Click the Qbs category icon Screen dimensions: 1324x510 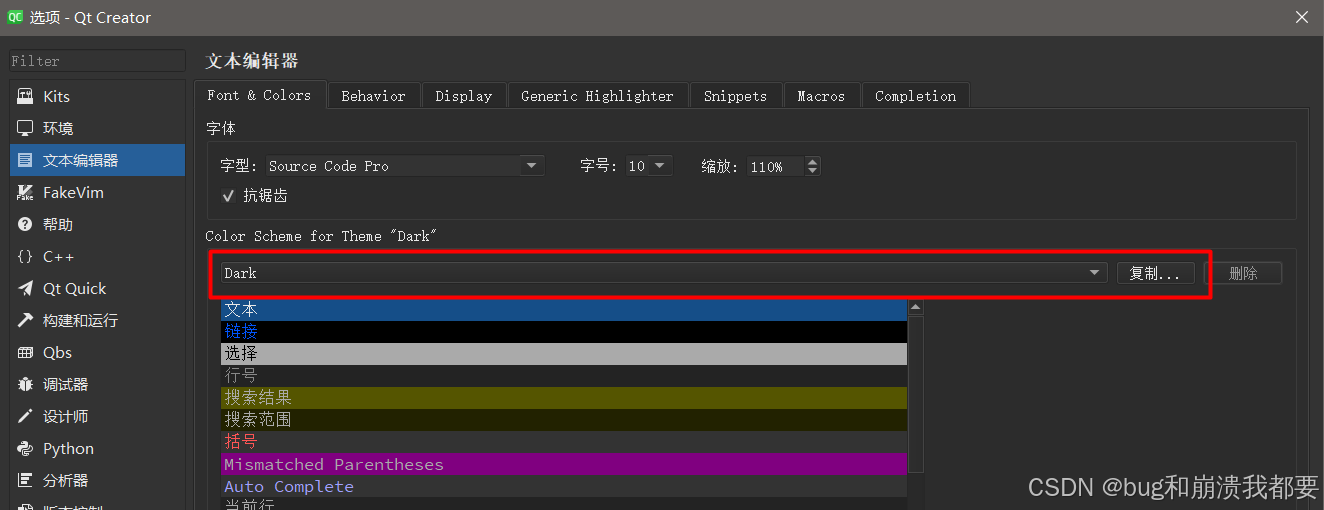(25, 352)
